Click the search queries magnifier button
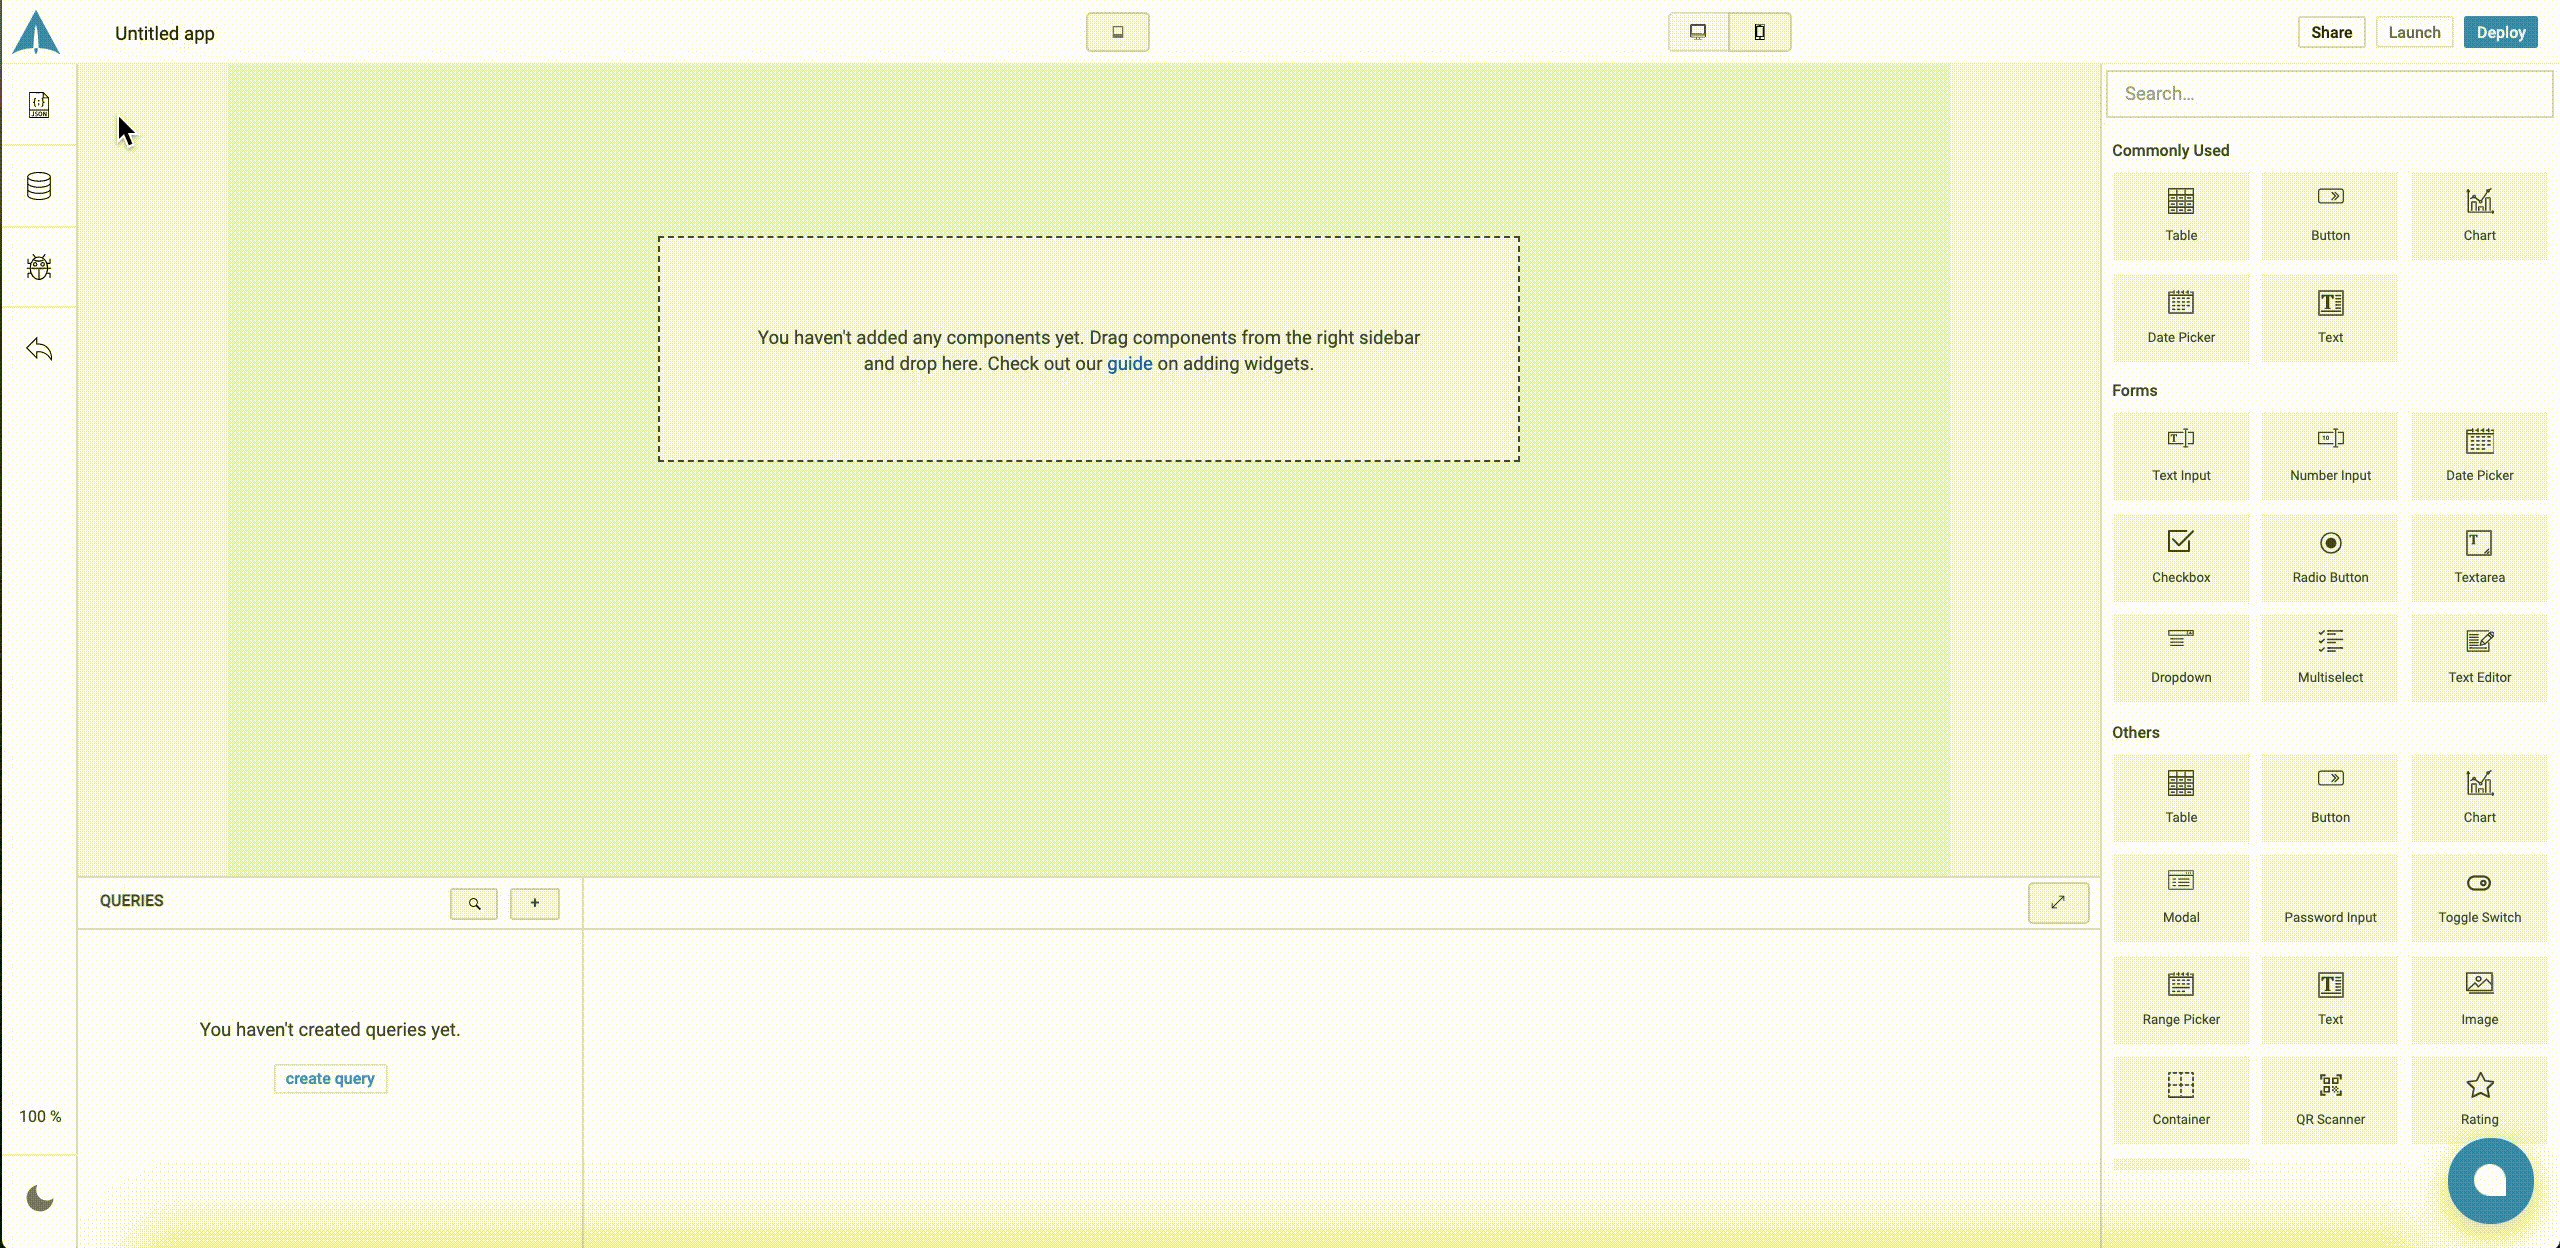 474,903
